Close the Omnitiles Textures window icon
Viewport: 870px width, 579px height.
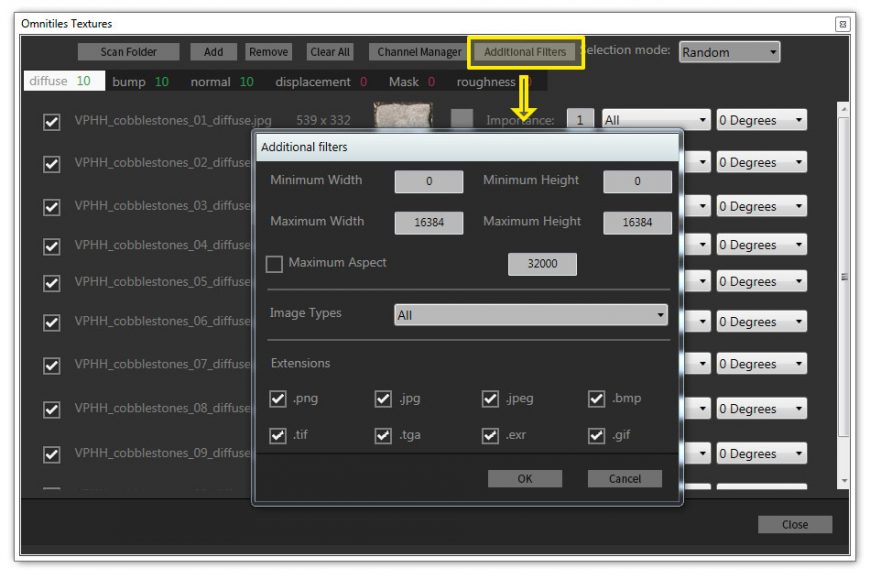point(842,23)
